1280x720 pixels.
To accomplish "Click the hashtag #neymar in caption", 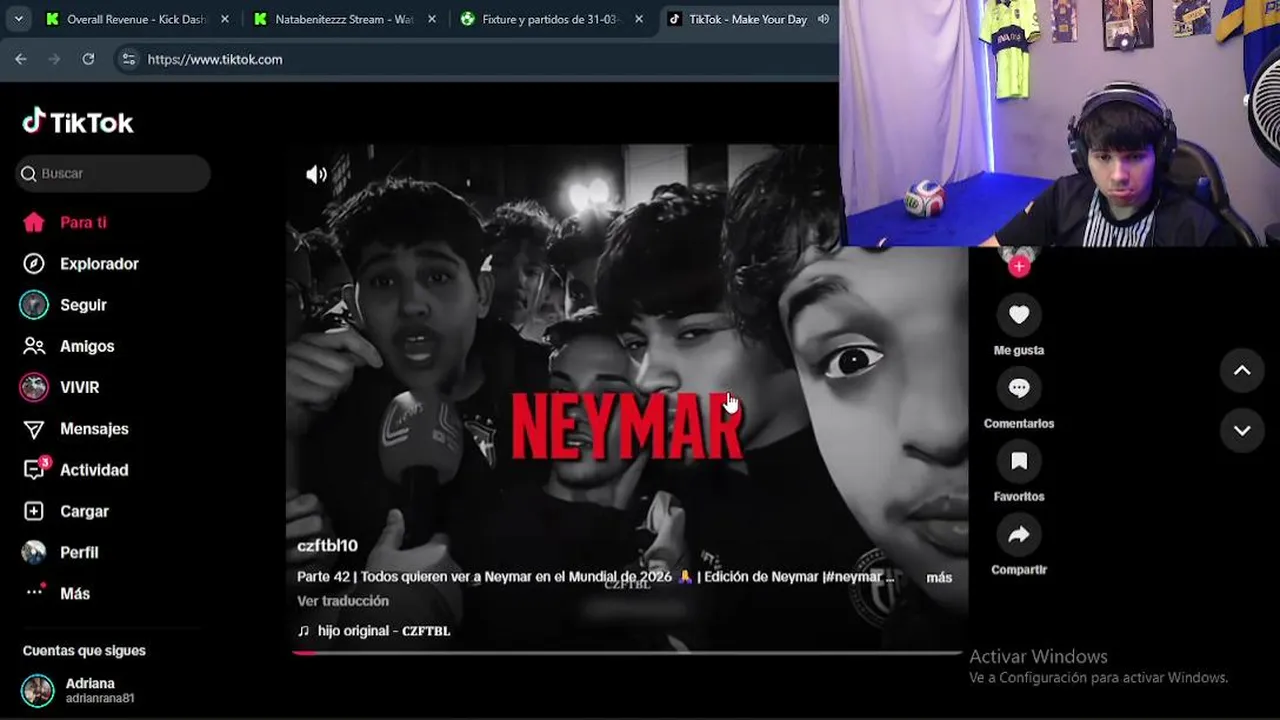I will pos(854,577).
